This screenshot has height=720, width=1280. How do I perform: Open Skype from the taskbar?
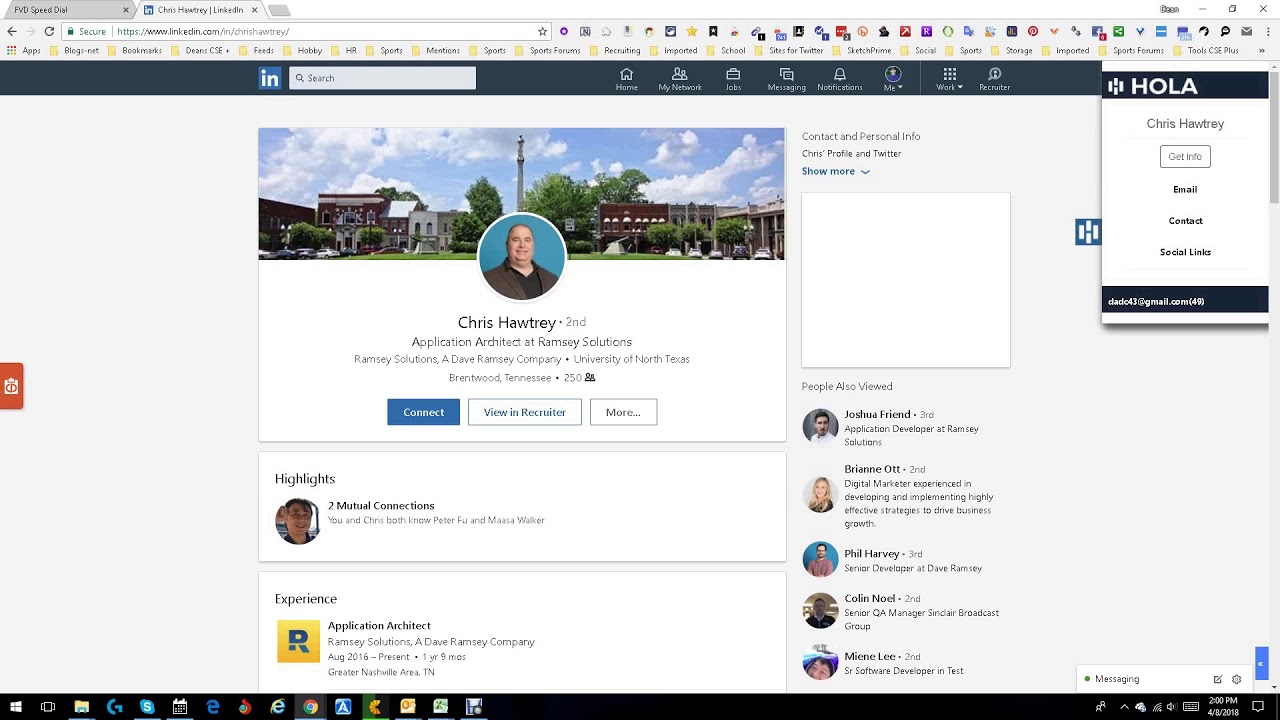(x=147, y=707)
